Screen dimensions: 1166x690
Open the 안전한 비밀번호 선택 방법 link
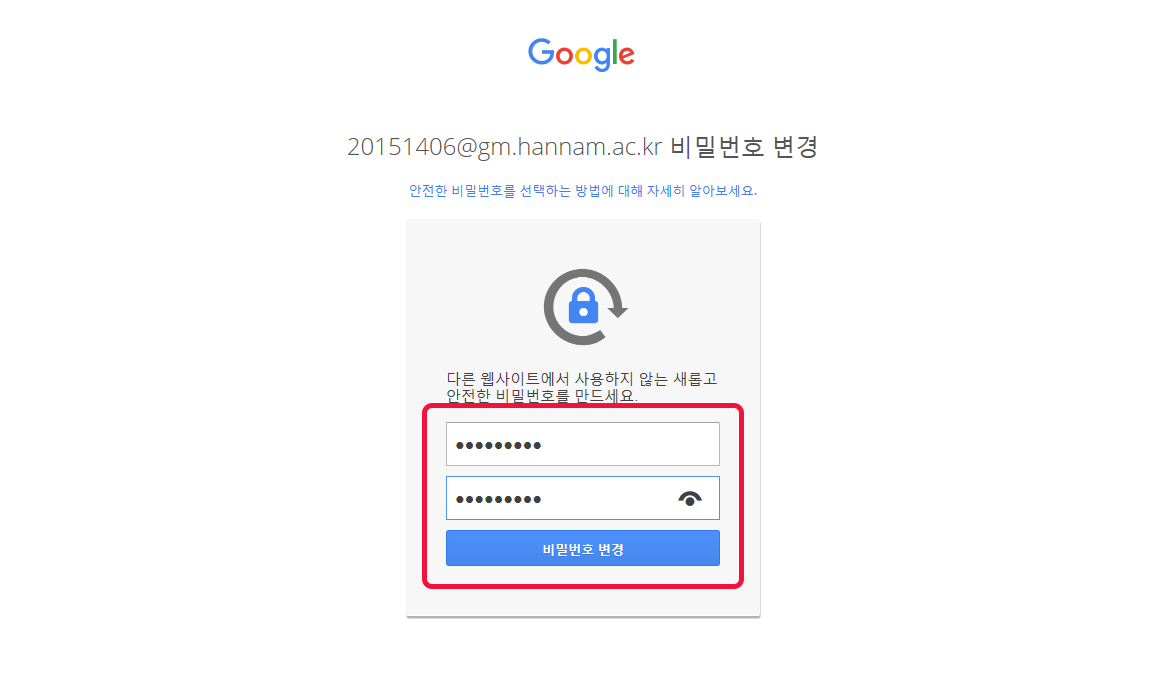(583, 190)
